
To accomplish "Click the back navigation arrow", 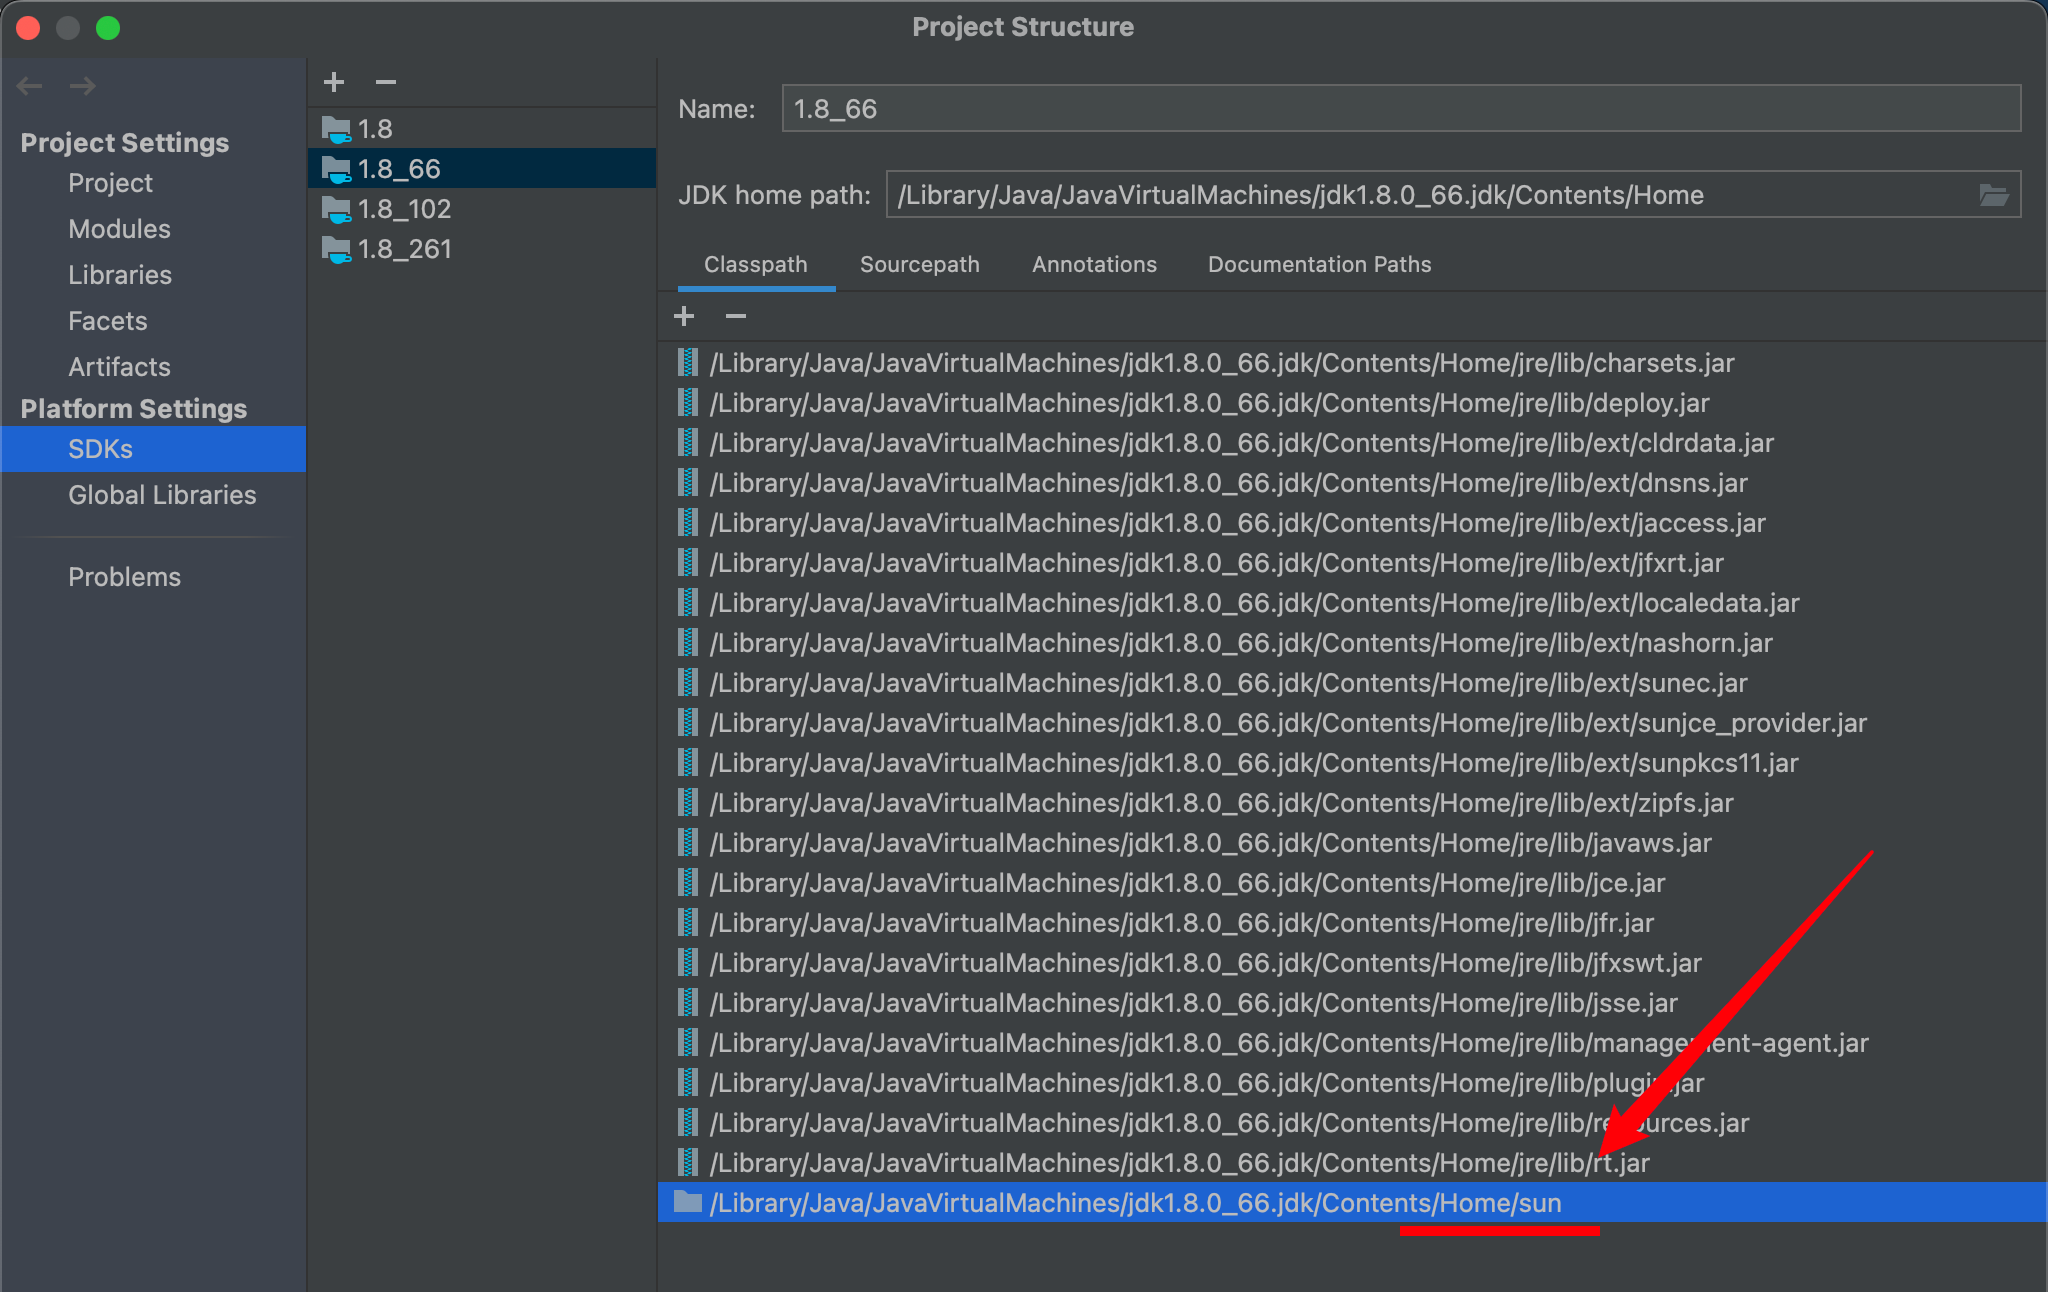I will click(x=30, y=86).
